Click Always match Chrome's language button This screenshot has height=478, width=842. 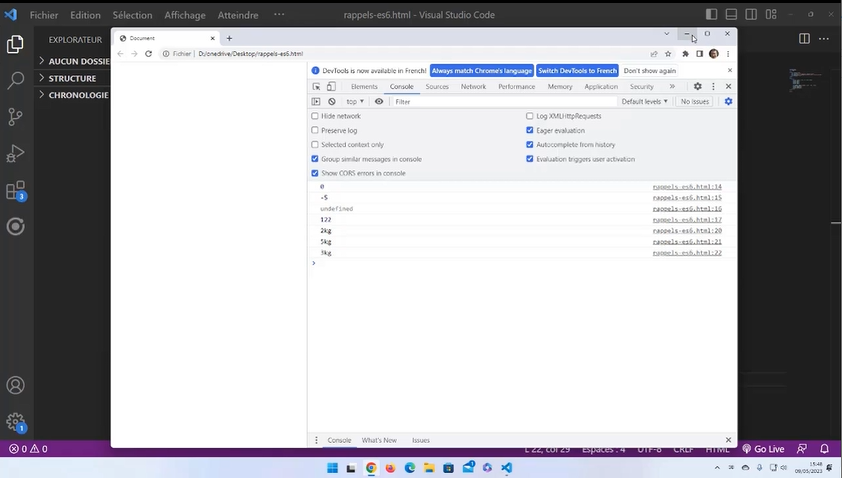(x=482, y=71)
